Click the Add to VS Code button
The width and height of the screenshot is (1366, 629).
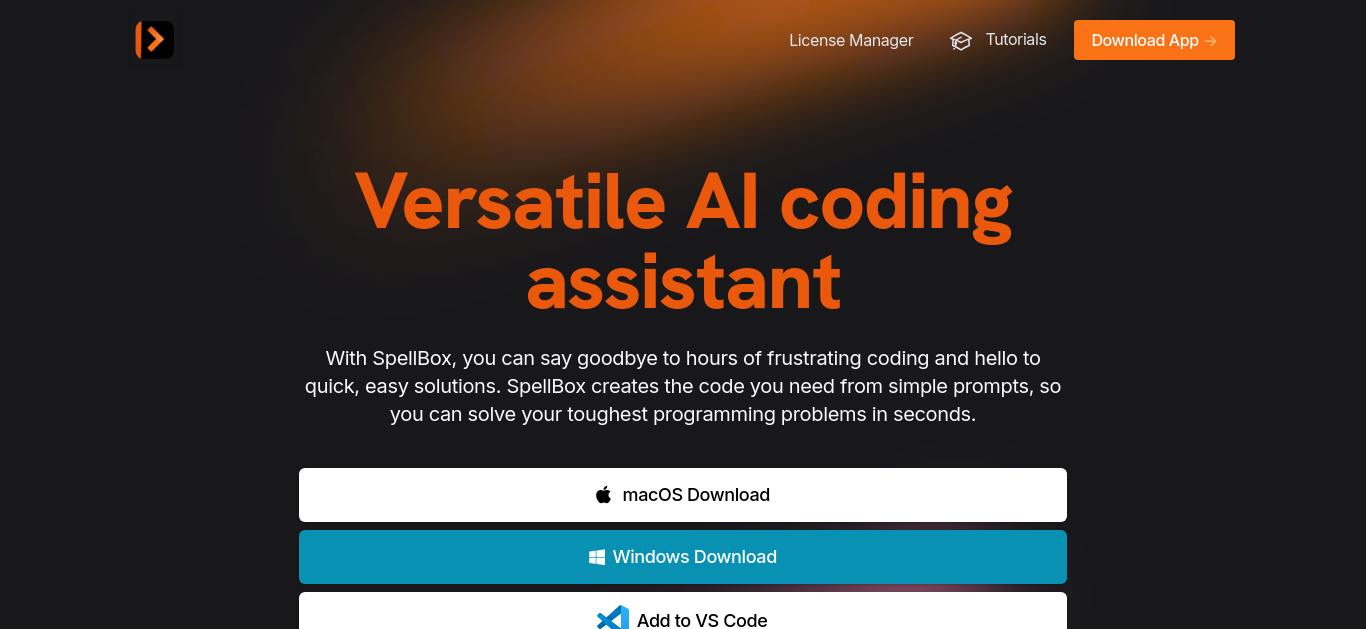pyautogui.click(x=683, y=611)
